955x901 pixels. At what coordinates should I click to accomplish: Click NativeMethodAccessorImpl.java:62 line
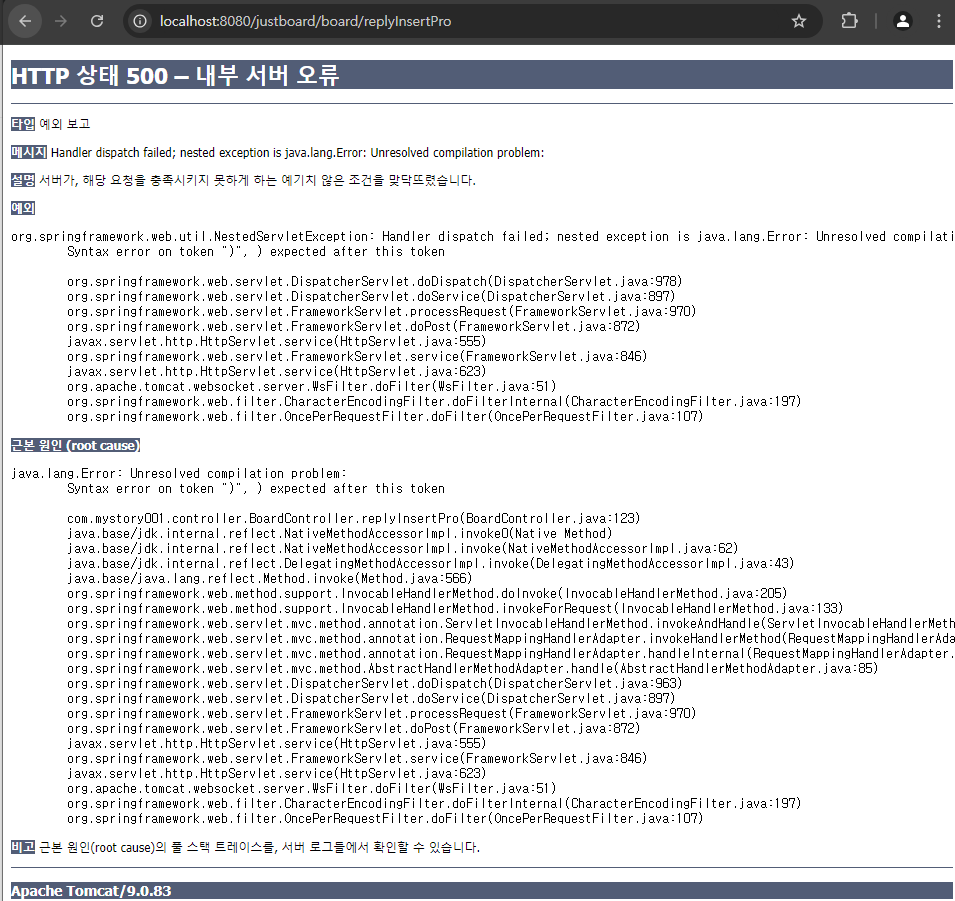[403, 548]
